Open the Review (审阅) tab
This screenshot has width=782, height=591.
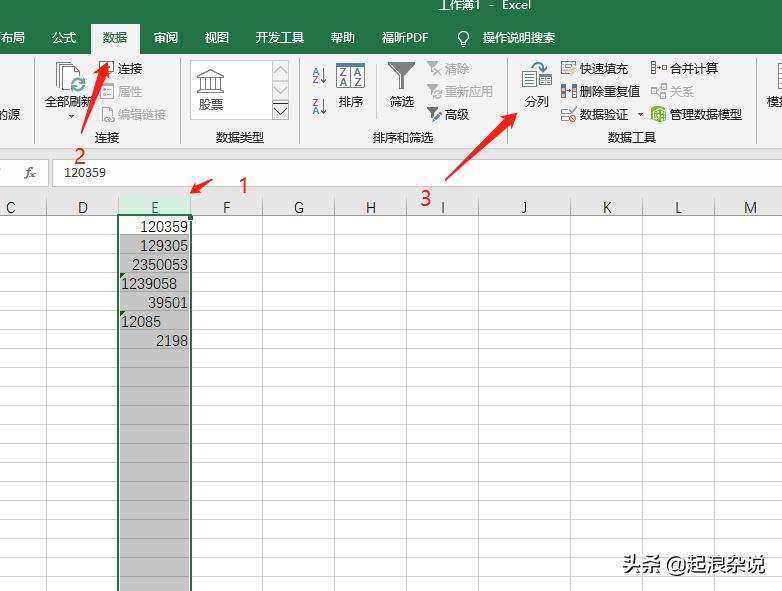(166, 38)
